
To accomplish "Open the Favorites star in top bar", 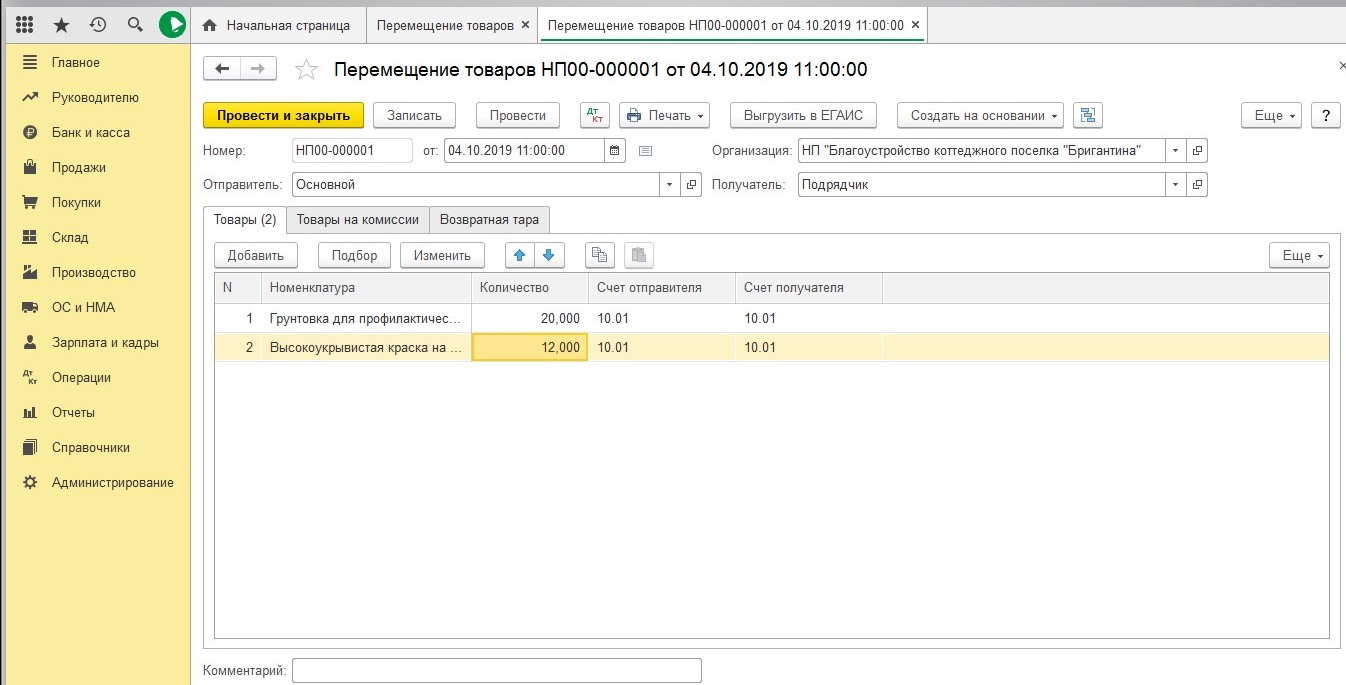I will pos(61,25).
